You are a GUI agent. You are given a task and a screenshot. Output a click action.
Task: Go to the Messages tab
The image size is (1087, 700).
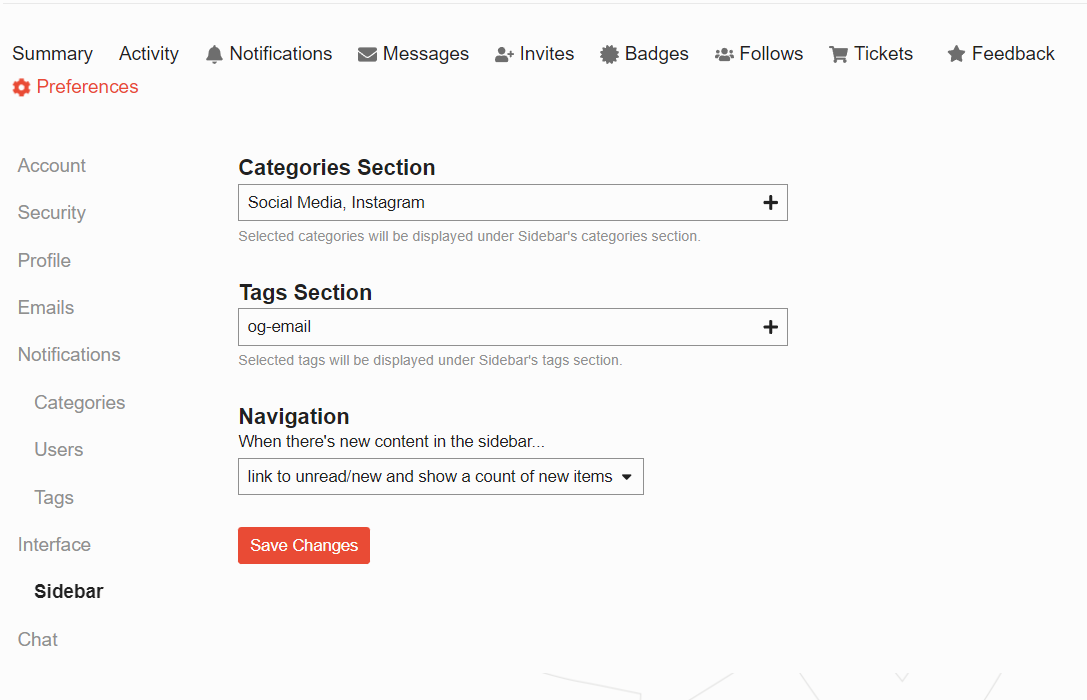coord(413,53)
